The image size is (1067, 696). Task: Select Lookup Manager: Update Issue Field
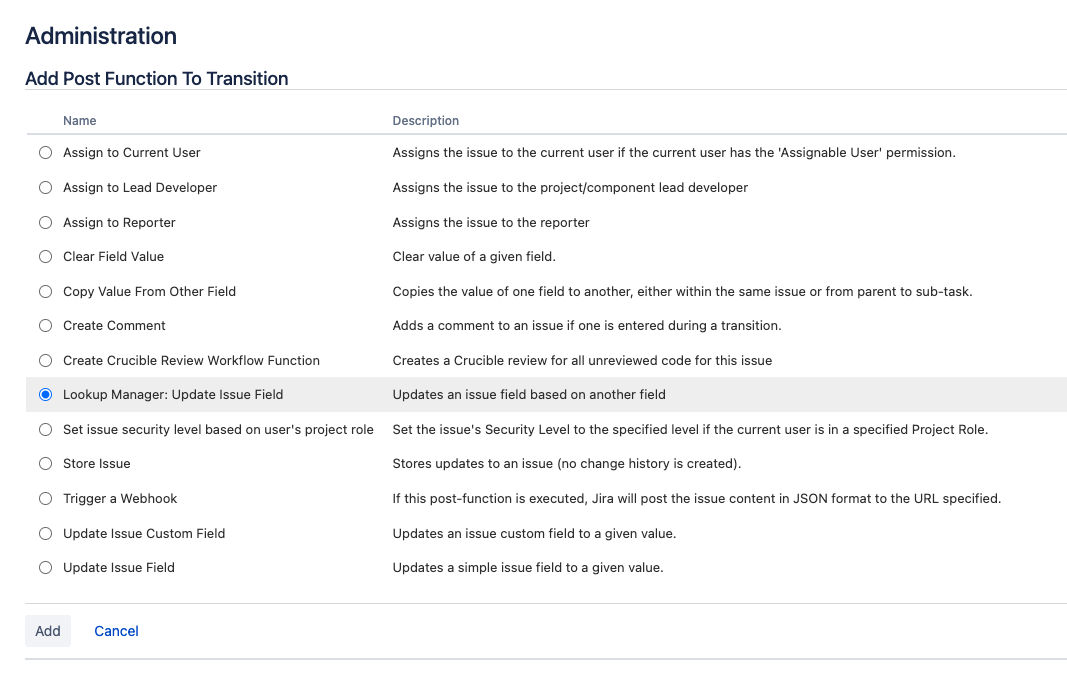[45, 394]
